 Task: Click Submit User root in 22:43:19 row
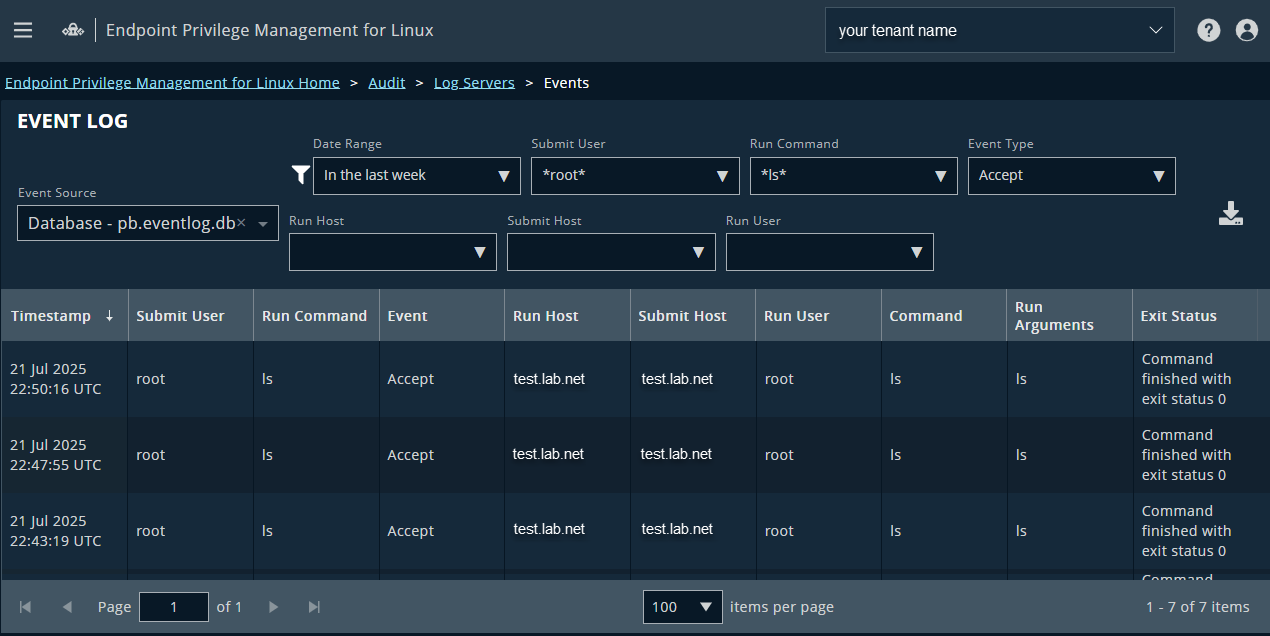point(151,531)
